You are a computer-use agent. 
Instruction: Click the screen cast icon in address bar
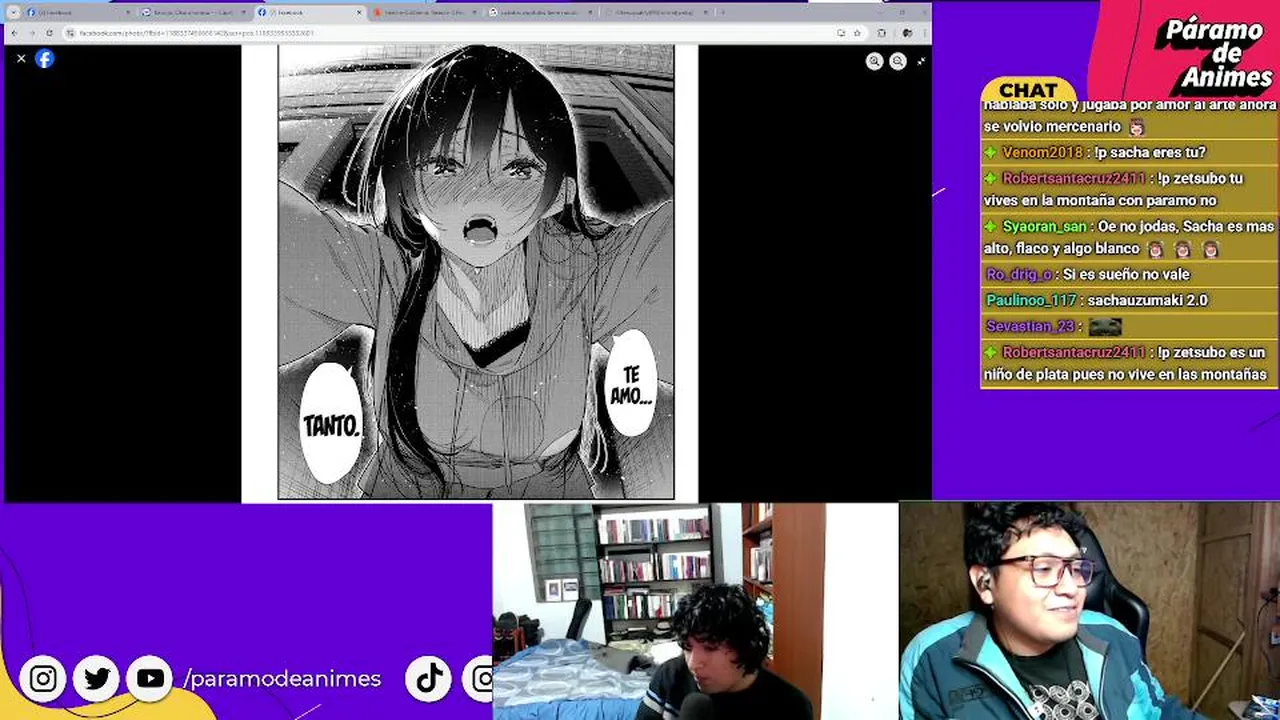[x=840, y=33]
